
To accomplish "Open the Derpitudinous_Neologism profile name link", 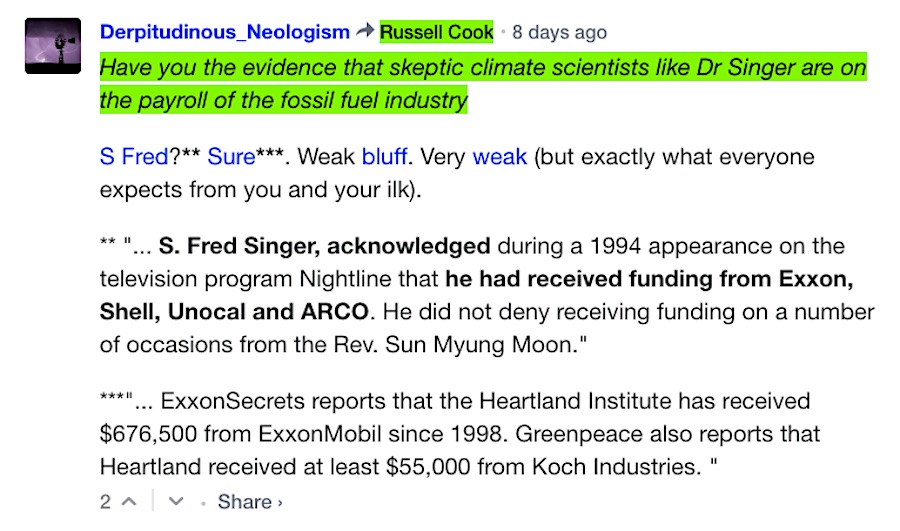I will tap(224, 32).
